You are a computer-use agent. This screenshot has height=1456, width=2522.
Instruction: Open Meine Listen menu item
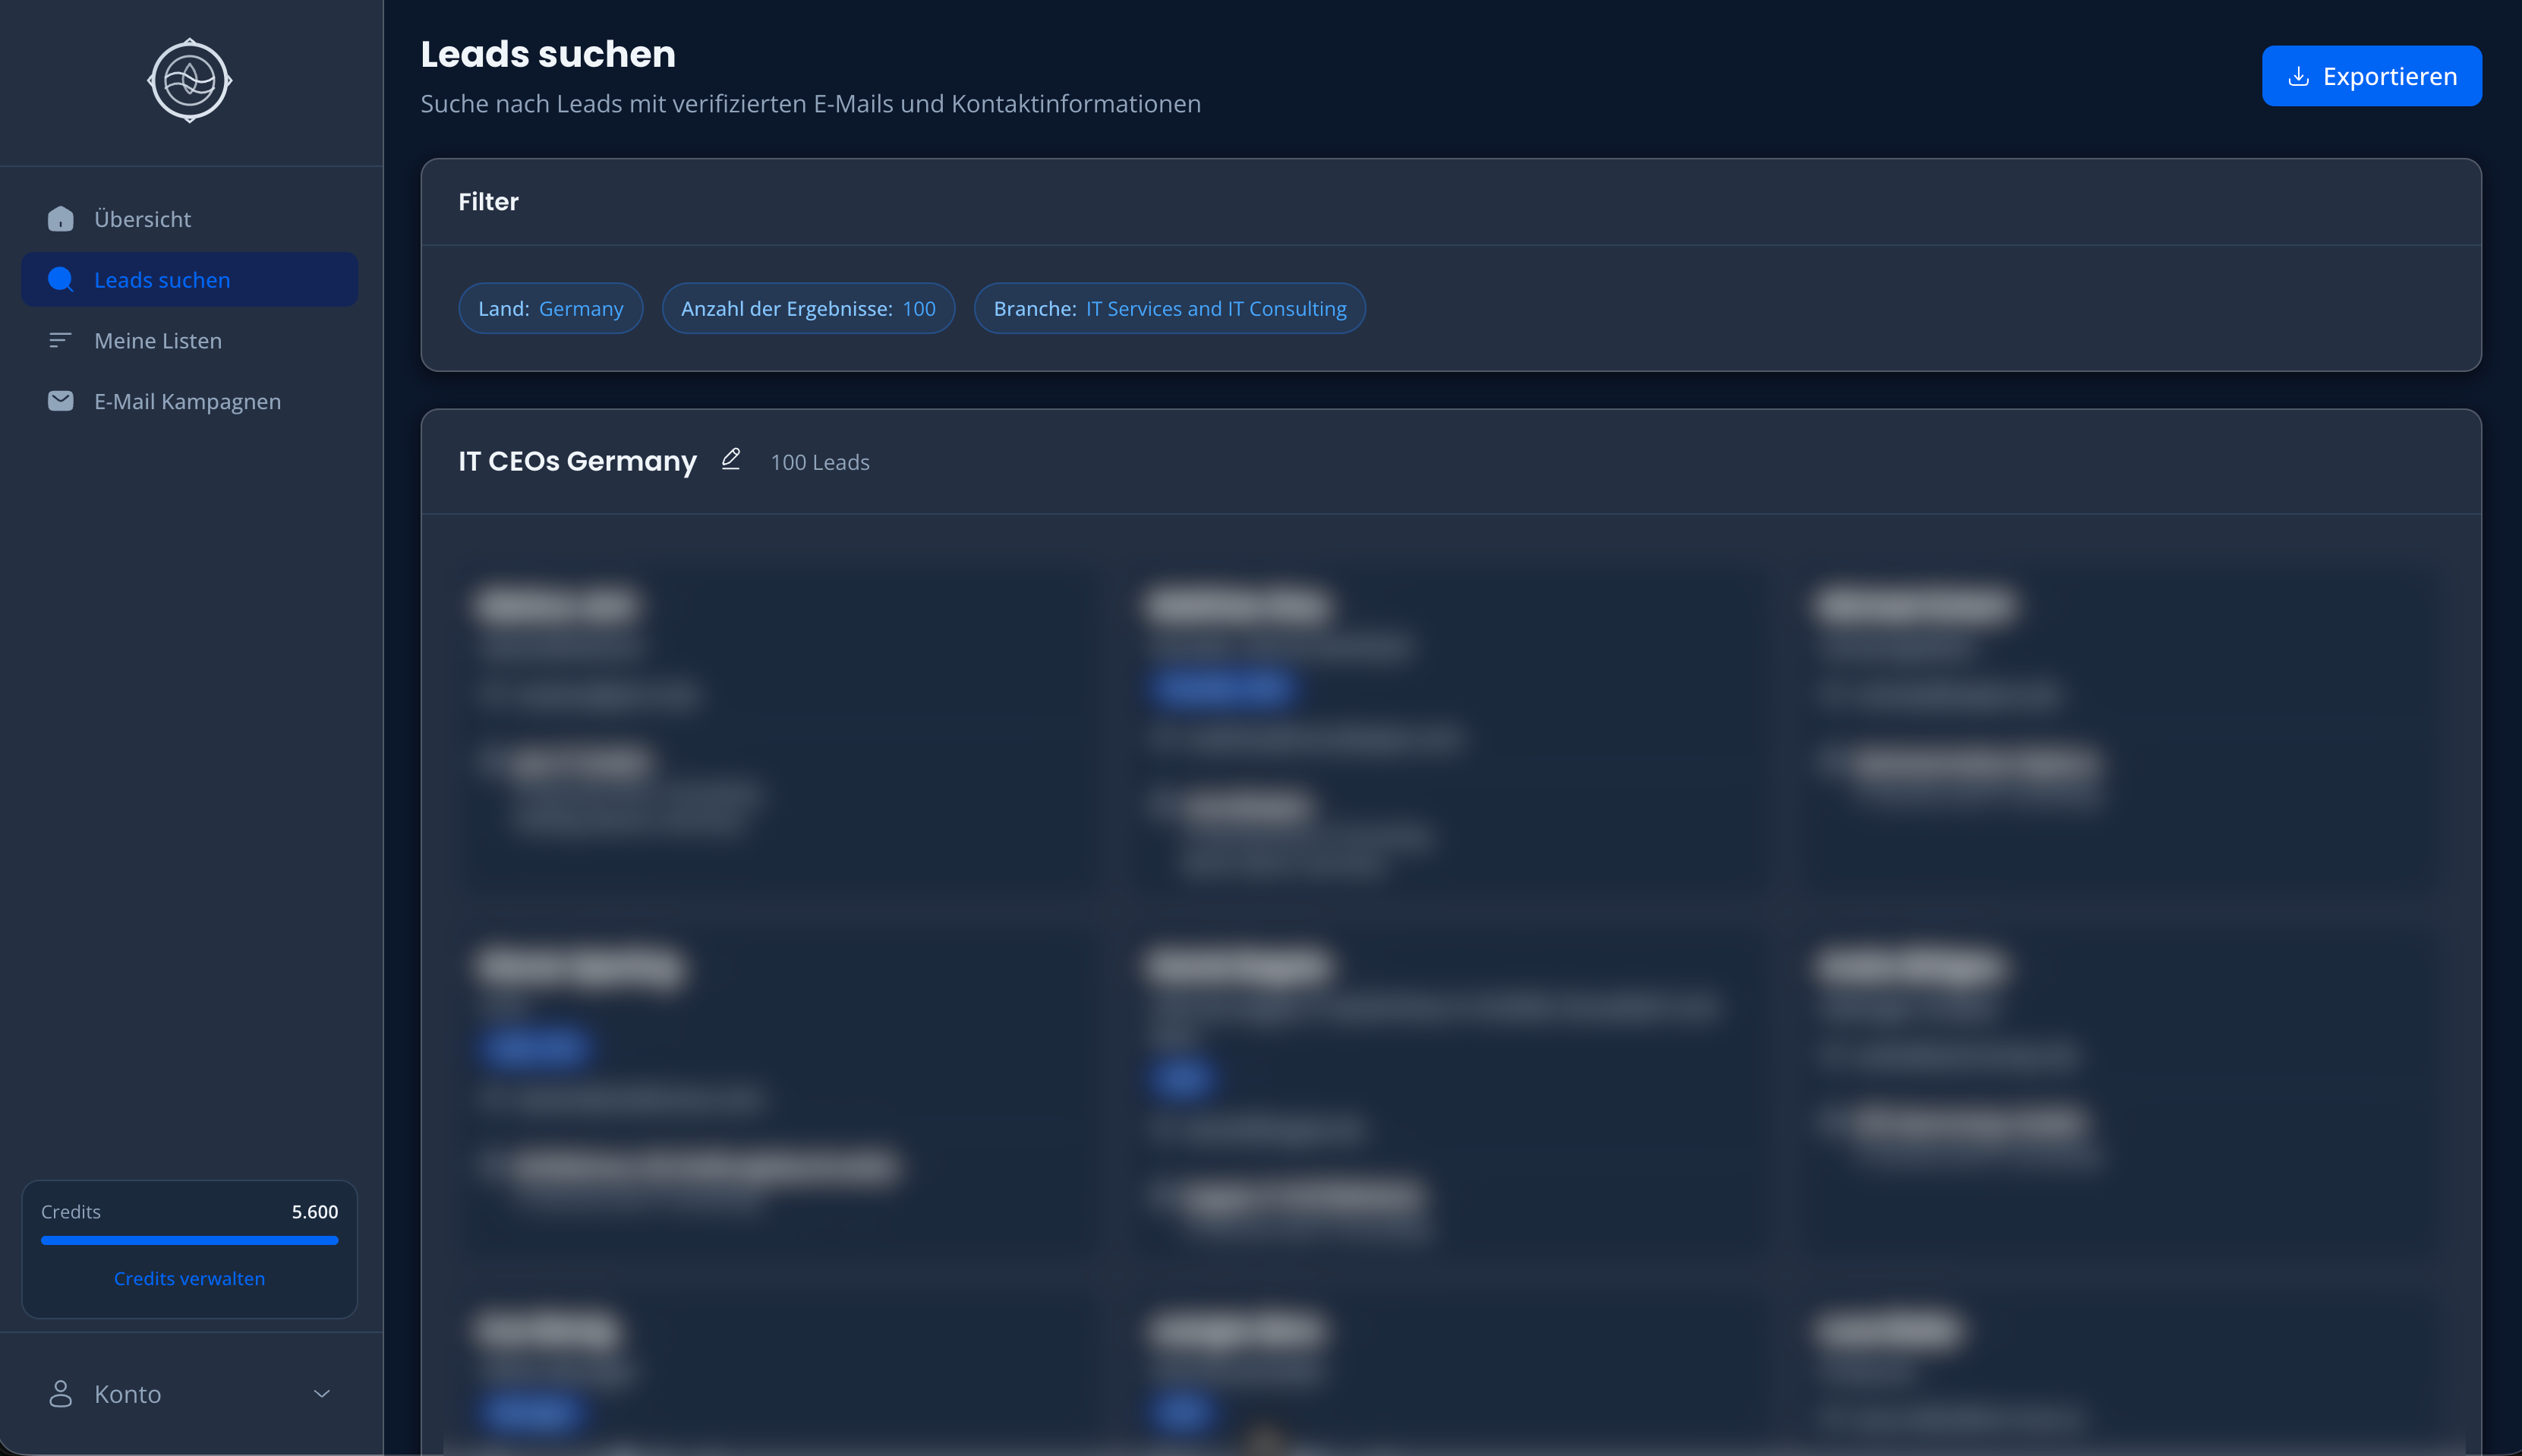(x=158, y=341)
